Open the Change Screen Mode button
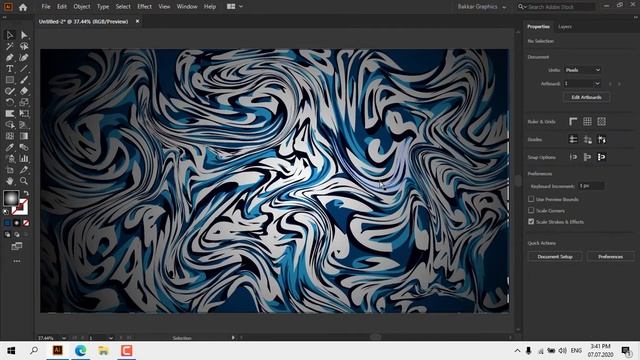Screen dimensions: 640x360 coord(17,246)
